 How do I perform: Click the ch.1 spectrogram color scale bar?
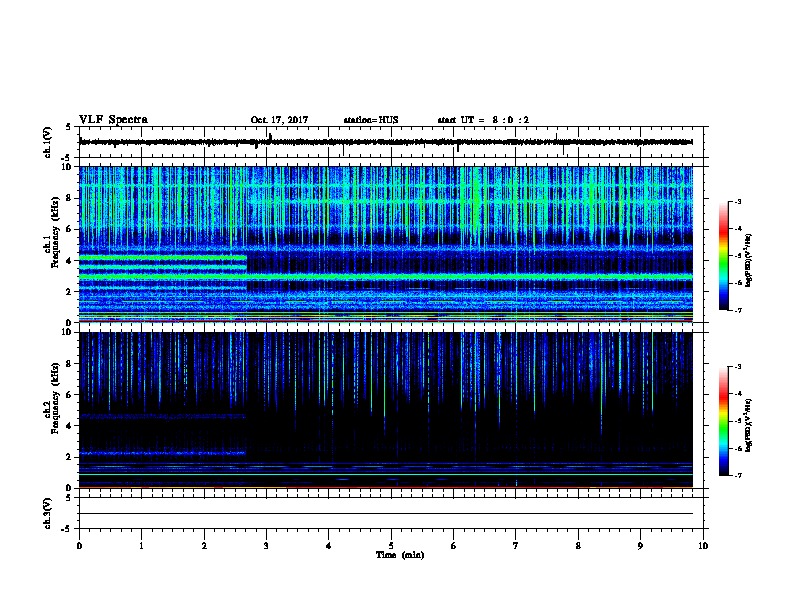[723, 256]
